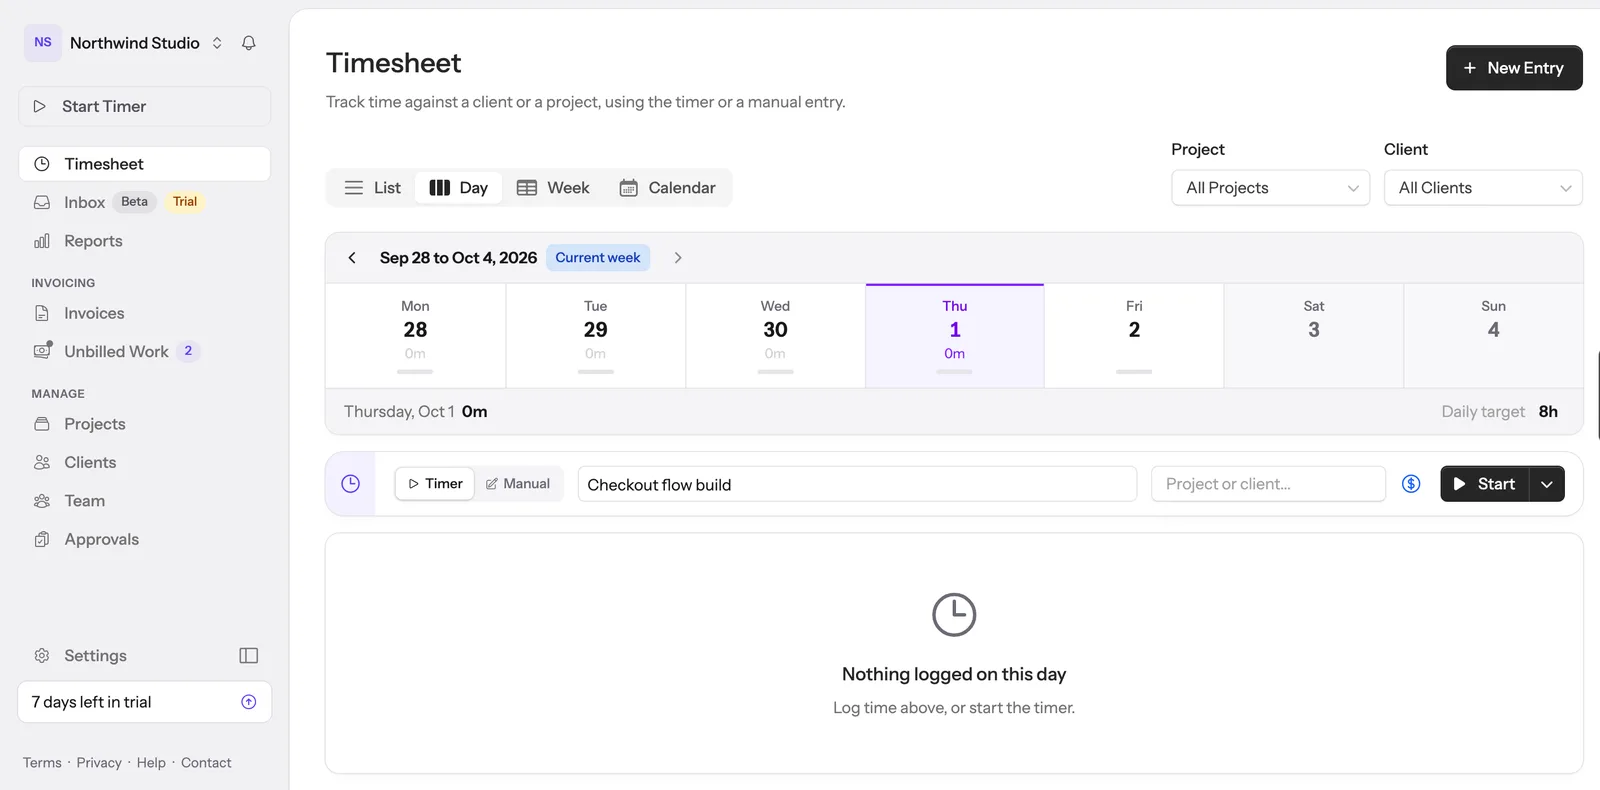Viewport: 1600px width, 790px height.
Task: Switch to the List view tab
Action: (372, 188)
